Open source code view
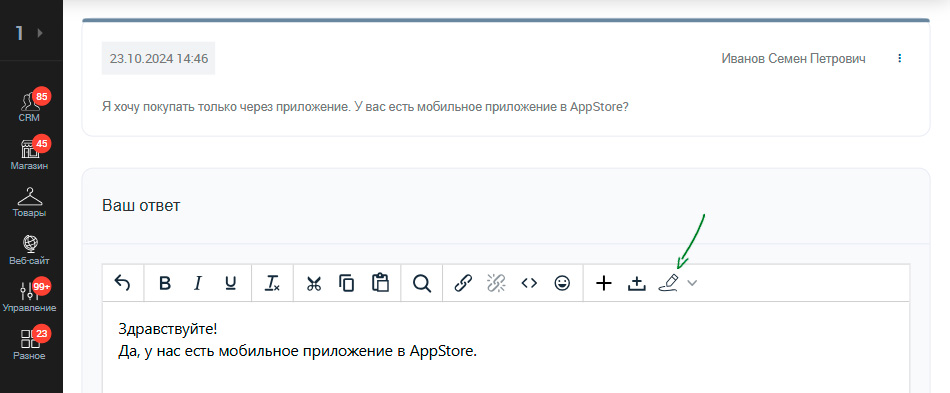Image resolution: width=950 pixels, height=393 pixels. [x=530, y=283]
